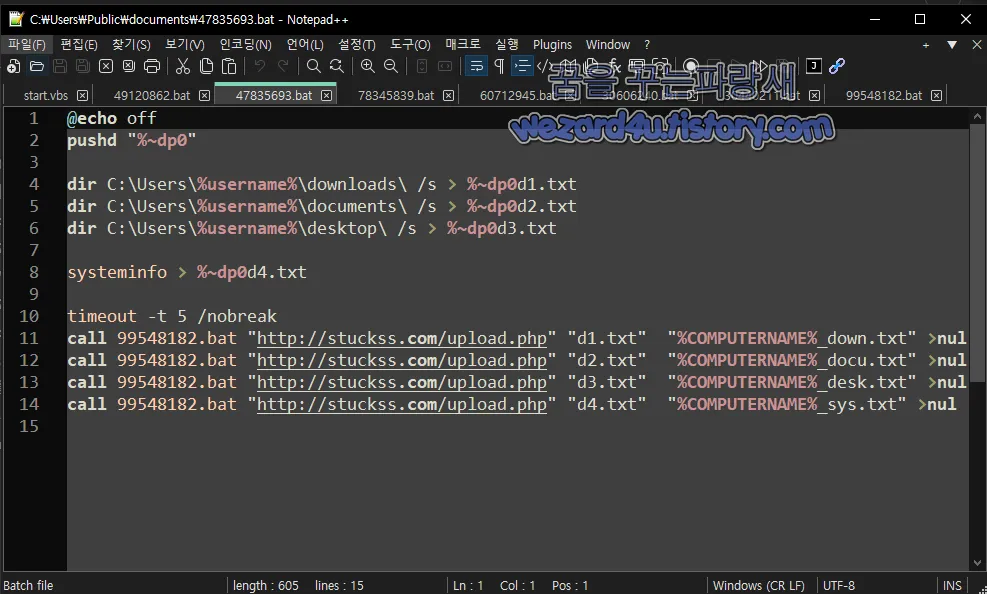The width and height of the screenshot is (987, 594).
Task: Open the Plugins menu
Action: (x=552, y=45)
